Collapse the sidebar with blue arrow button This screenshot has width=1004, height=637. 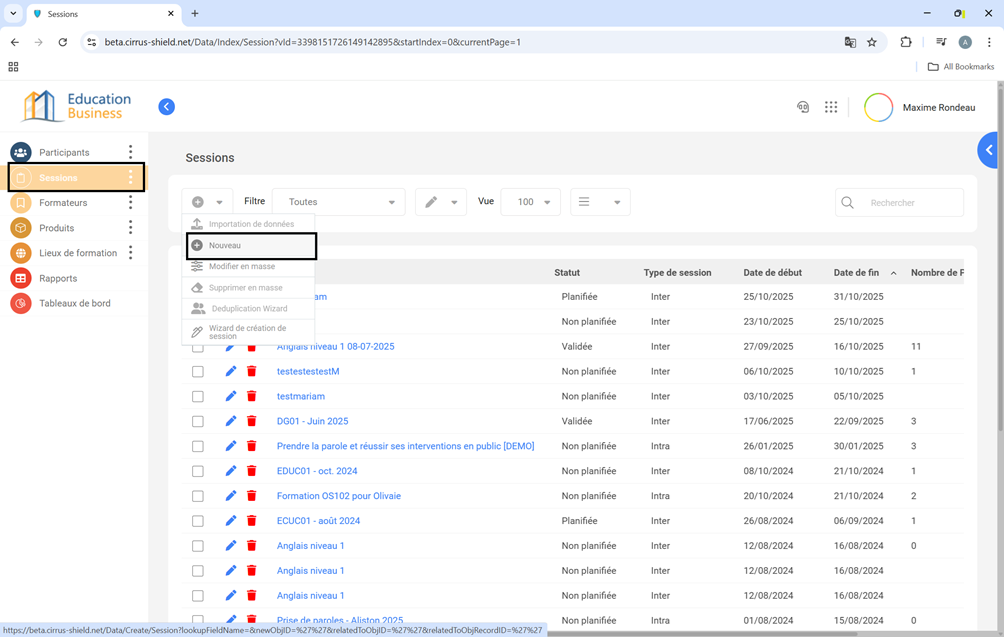pyautogui.click(x=167, y=107)
